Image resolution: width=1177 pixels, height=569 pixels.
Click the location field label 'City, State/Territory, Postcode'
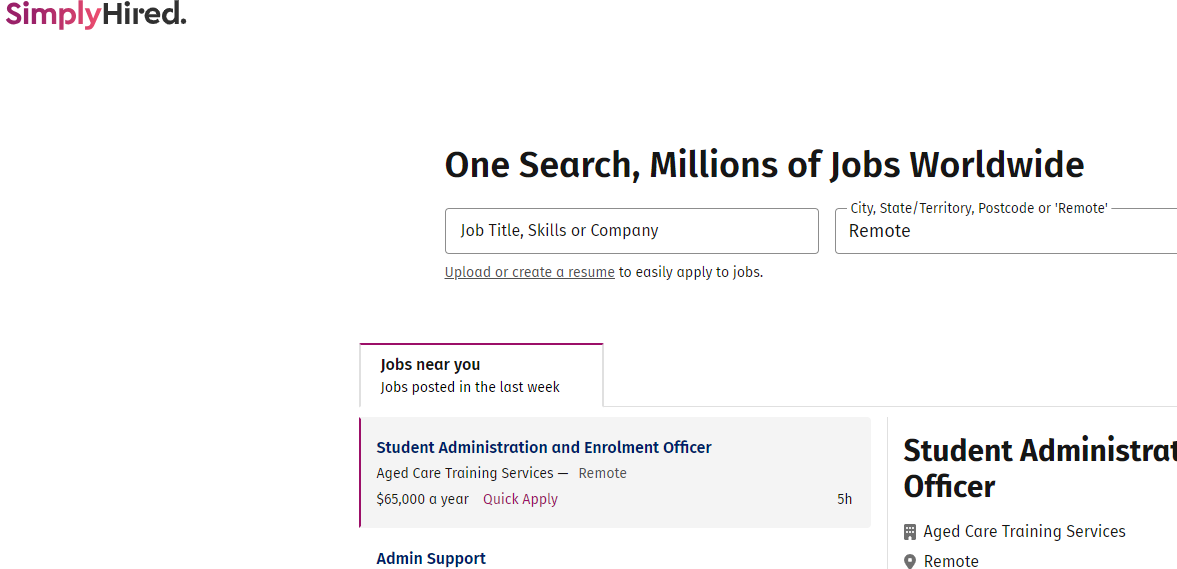[x=978, y=209]
